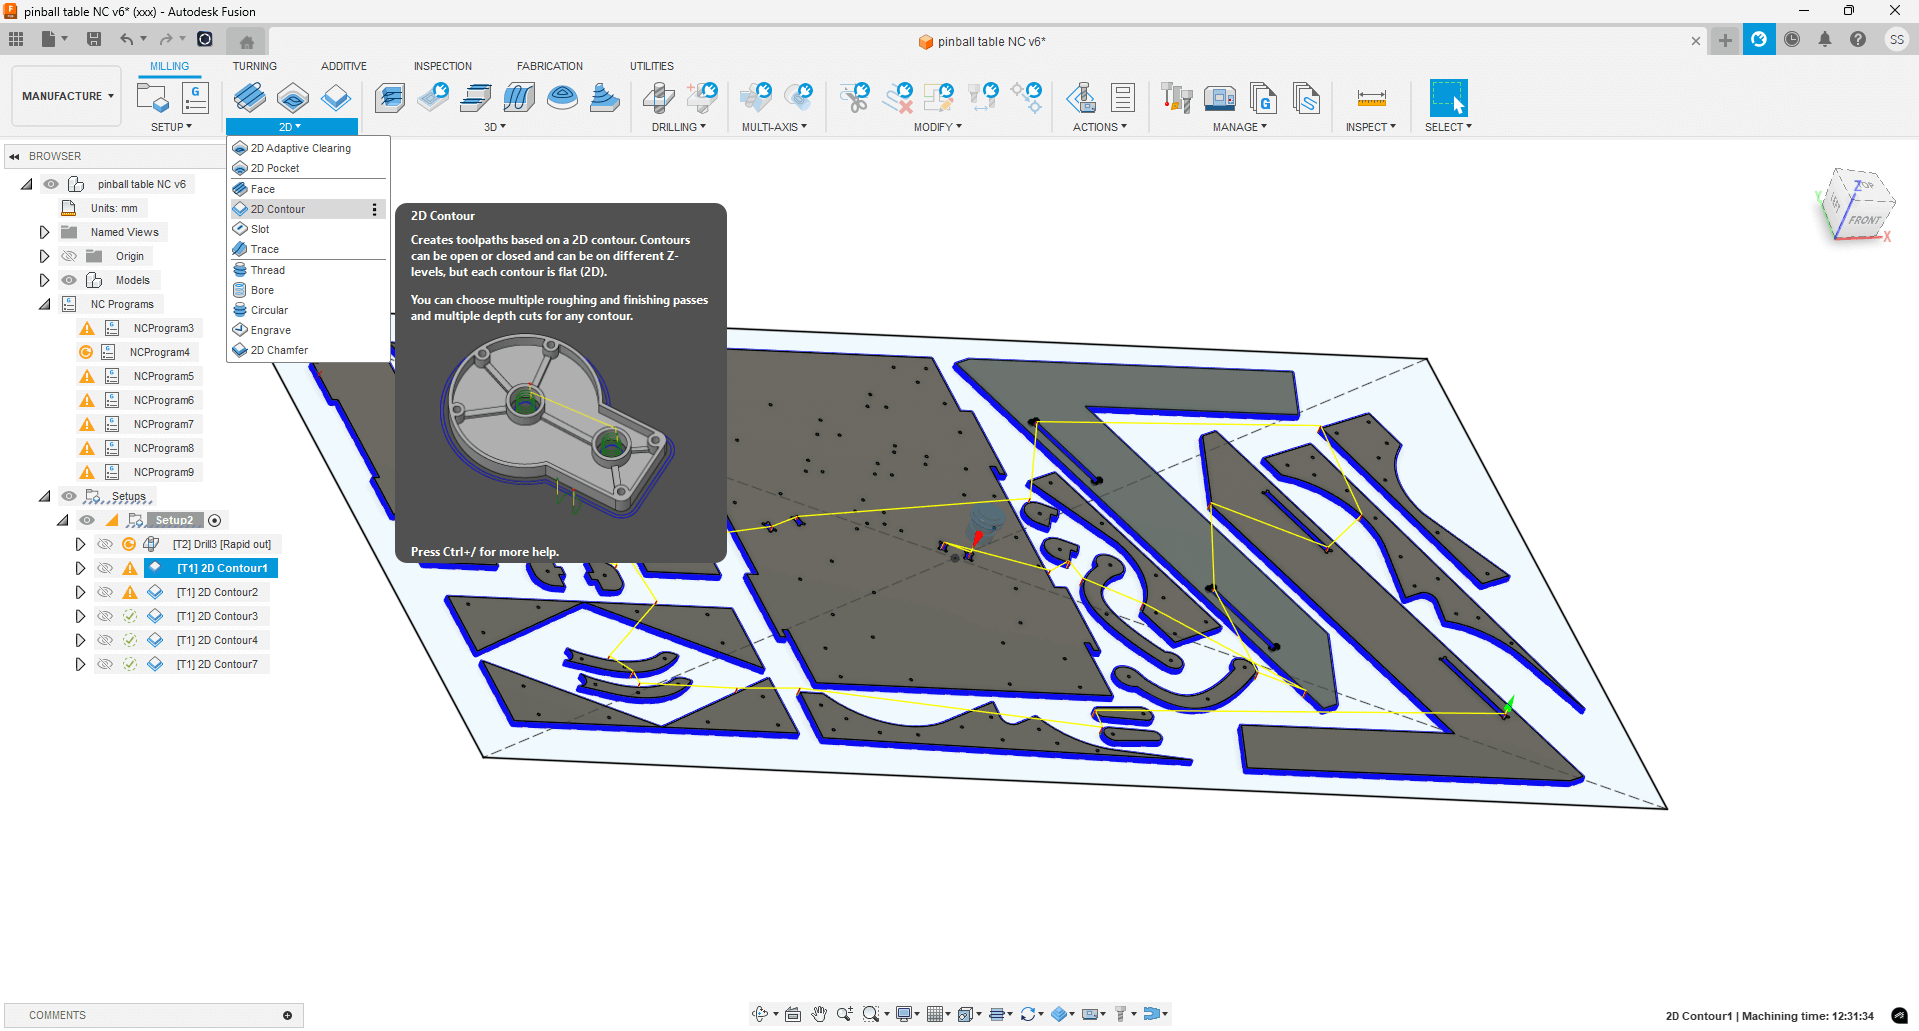Choose Engrave from the 2D menu
The width and height of the screenshot is (1919, 1031).
click(308, 330)
